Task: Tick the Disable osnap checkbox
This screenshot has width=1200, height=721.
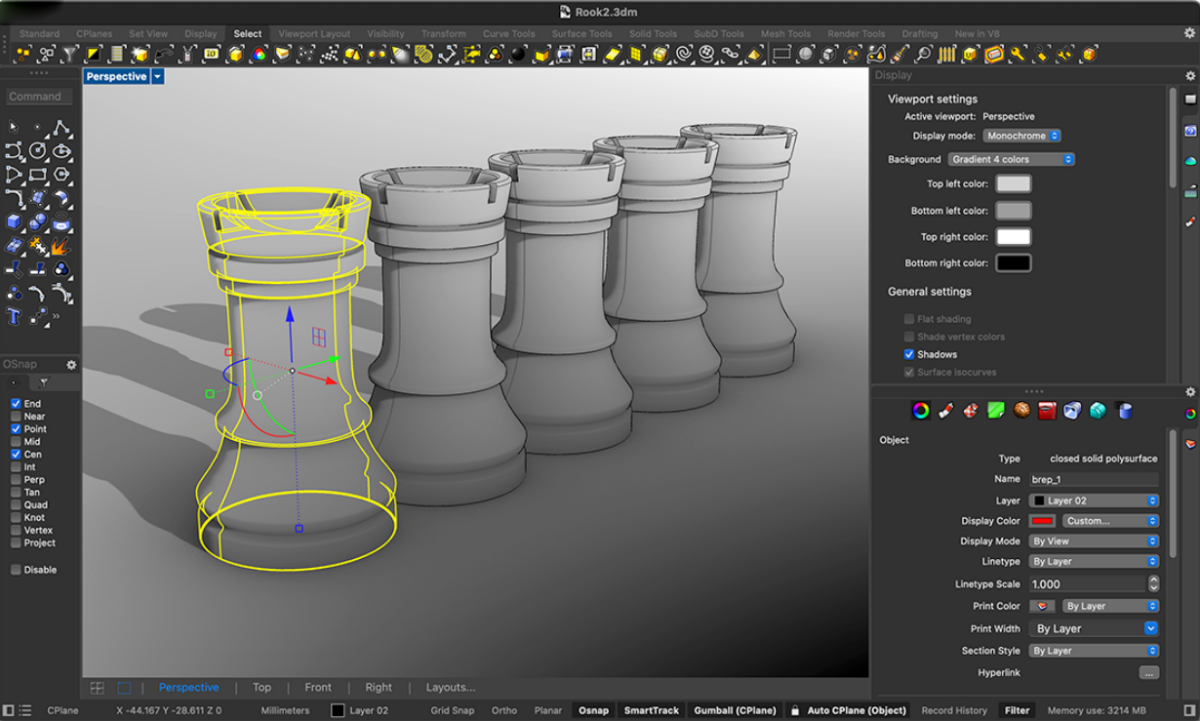Action: [x=16, y=570]
